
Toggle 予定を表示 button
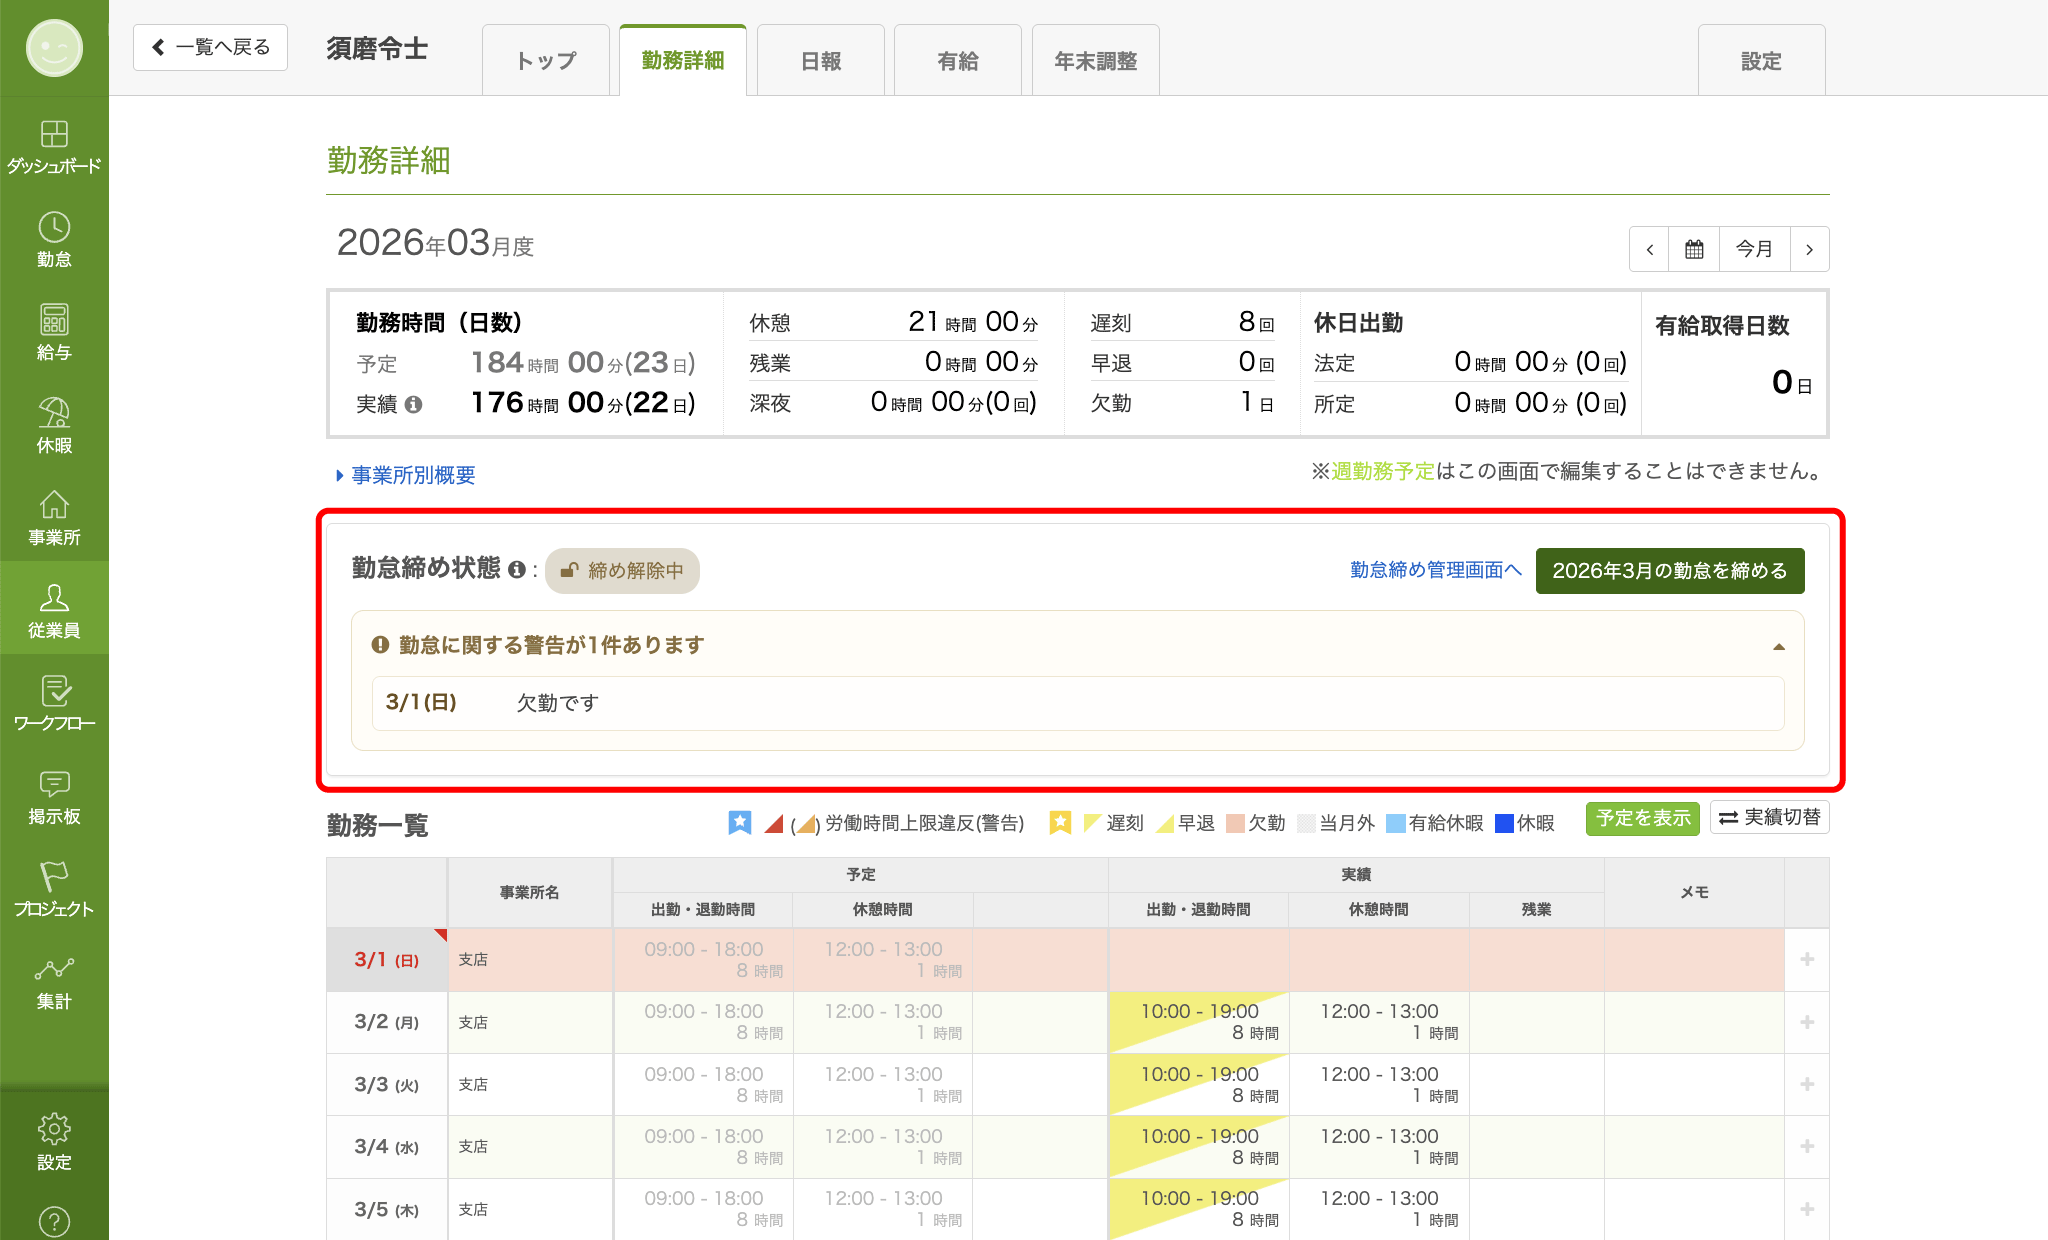1643,818
